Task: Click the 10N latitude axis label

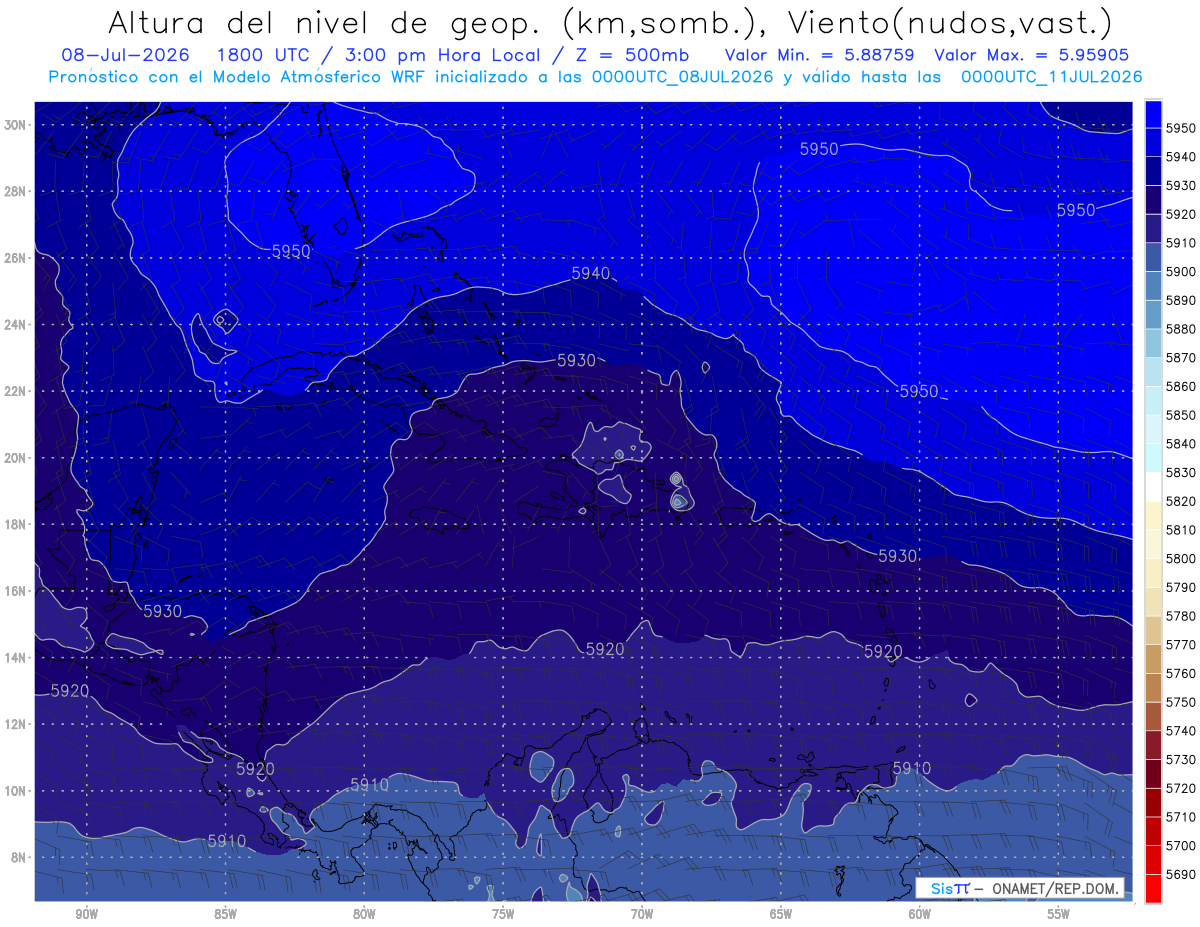Action: 17,791
